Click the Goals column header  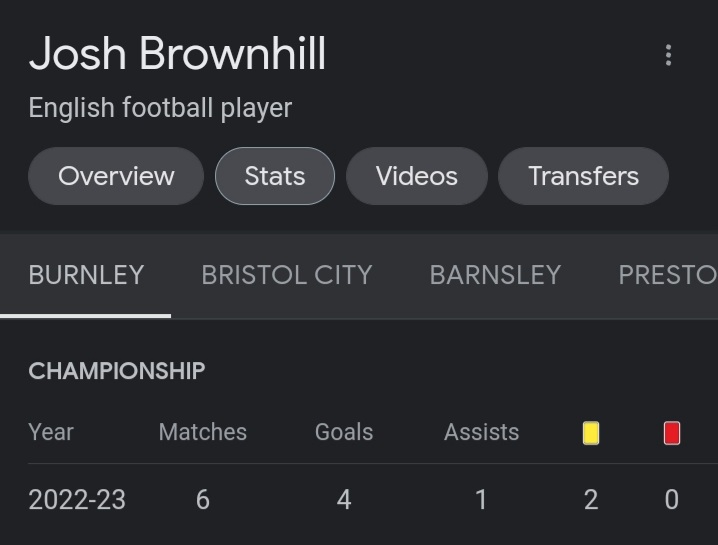click(344, 432)
